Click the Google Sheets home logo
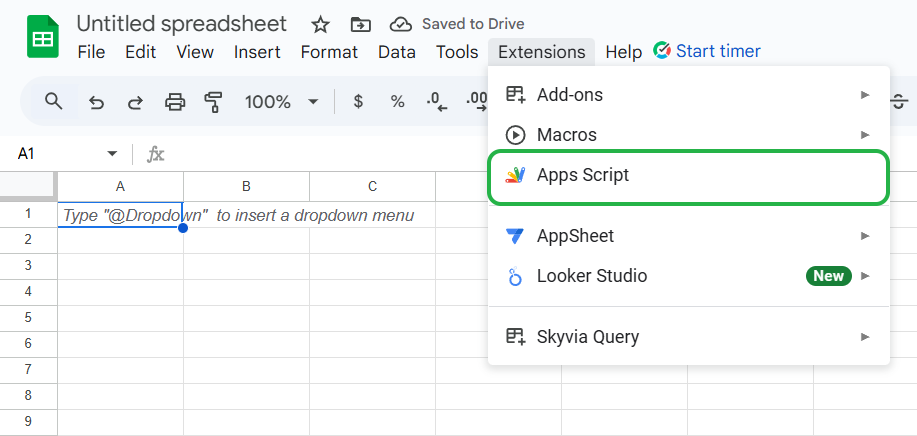The image size is (917, 436). point(43,36)
